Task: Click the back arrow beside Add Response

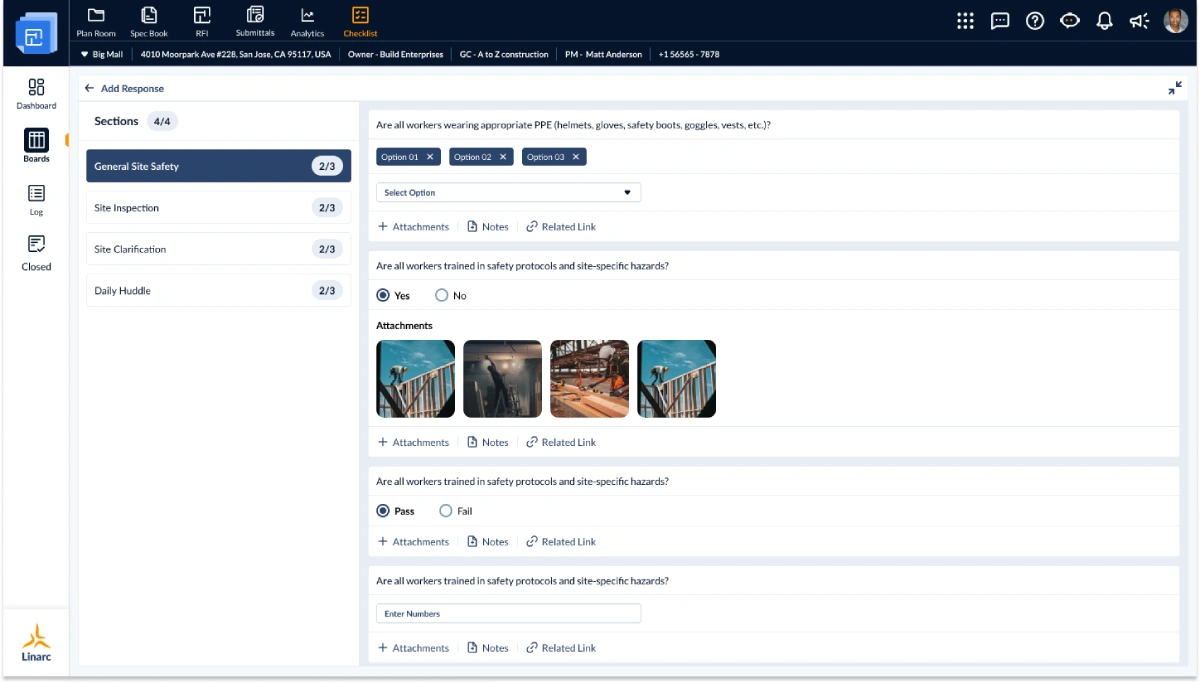Action: click(89, 88)
